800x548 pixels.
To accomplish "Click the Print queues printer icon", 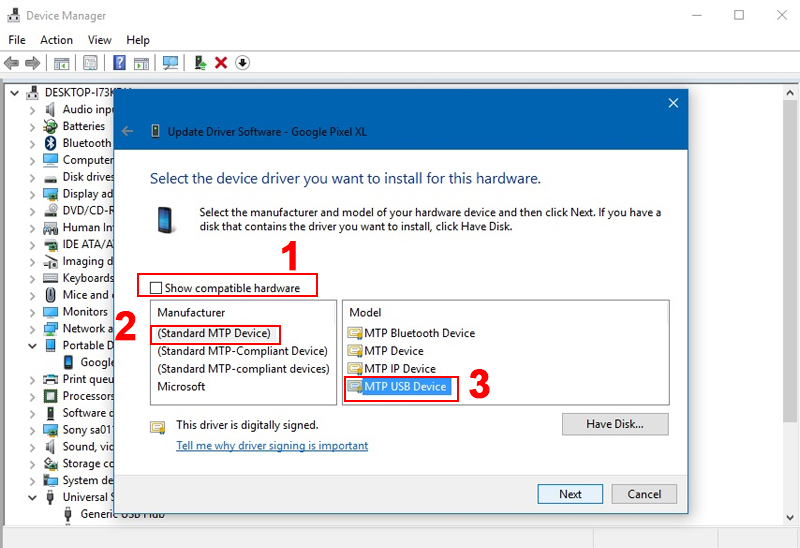I will tap(51, 379).
